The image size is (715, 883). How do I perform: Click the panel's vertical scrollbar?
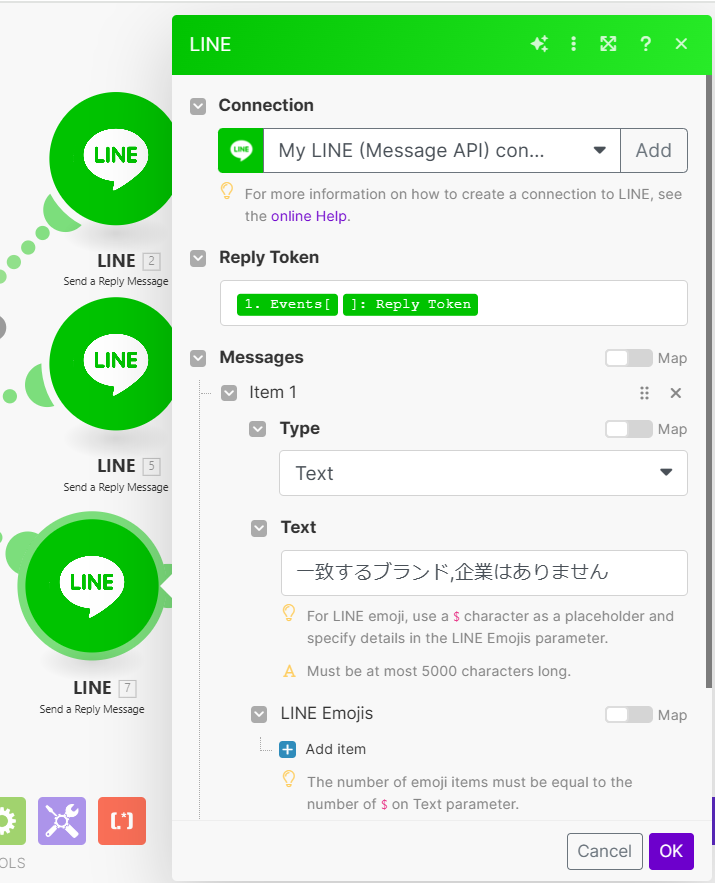point(708,381)
